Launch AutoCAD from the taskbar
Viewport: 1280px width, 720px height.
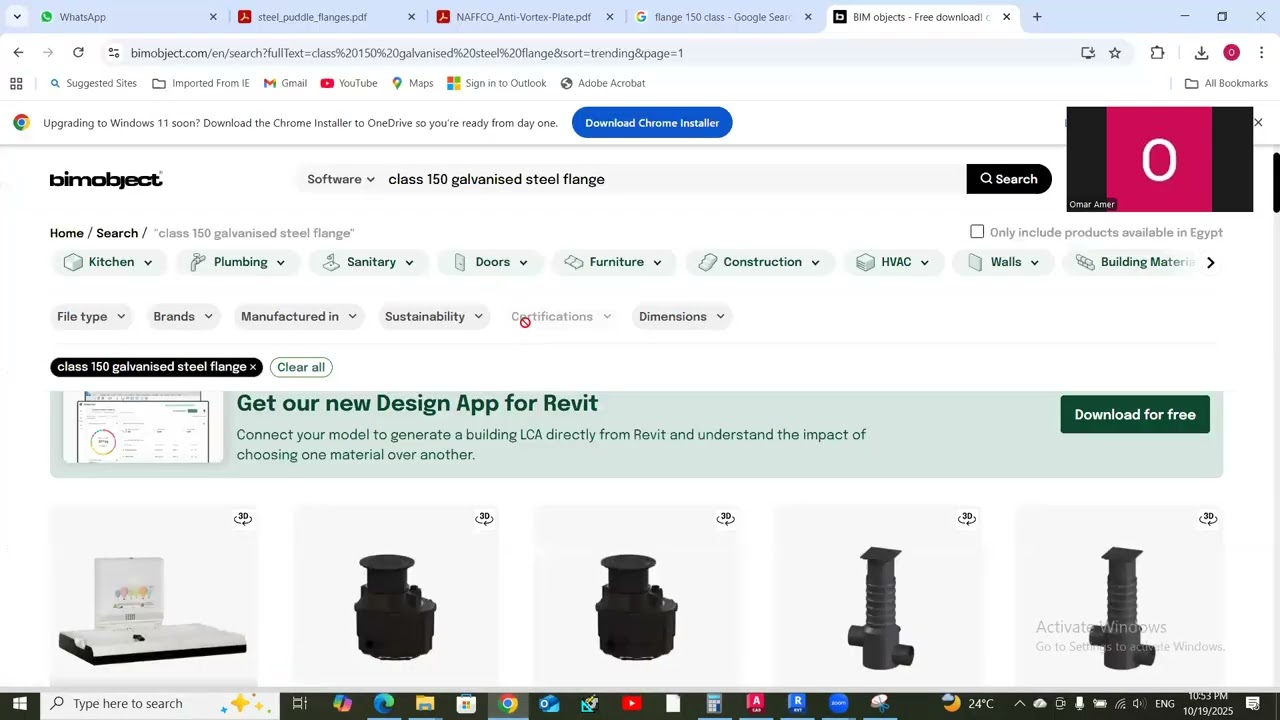pos(755,704)
